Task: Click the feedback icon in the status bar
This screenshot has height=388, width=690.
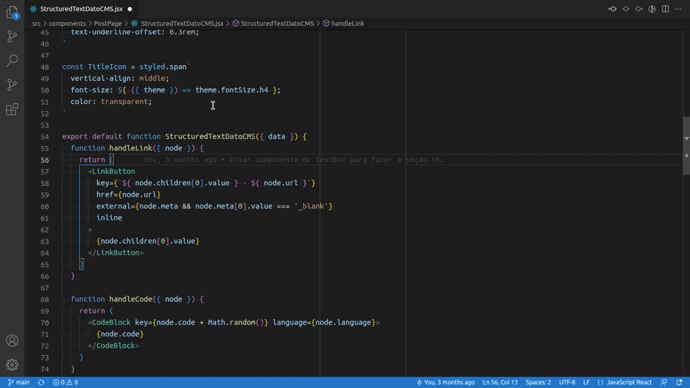Action: pyautogui.click(x=664, y=382)
